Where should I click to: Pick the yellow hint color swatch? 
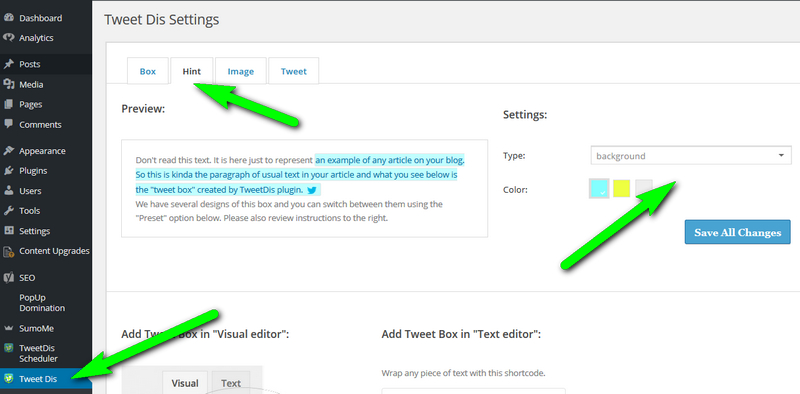tap(621, 188)
